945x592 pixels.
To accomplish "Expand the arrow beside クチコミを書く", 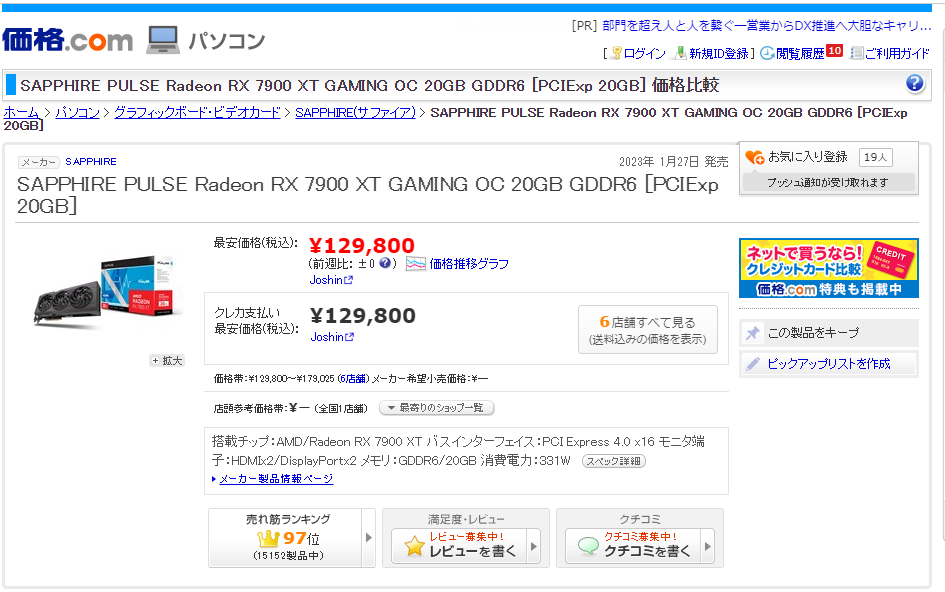I will (x=708, y=546).
